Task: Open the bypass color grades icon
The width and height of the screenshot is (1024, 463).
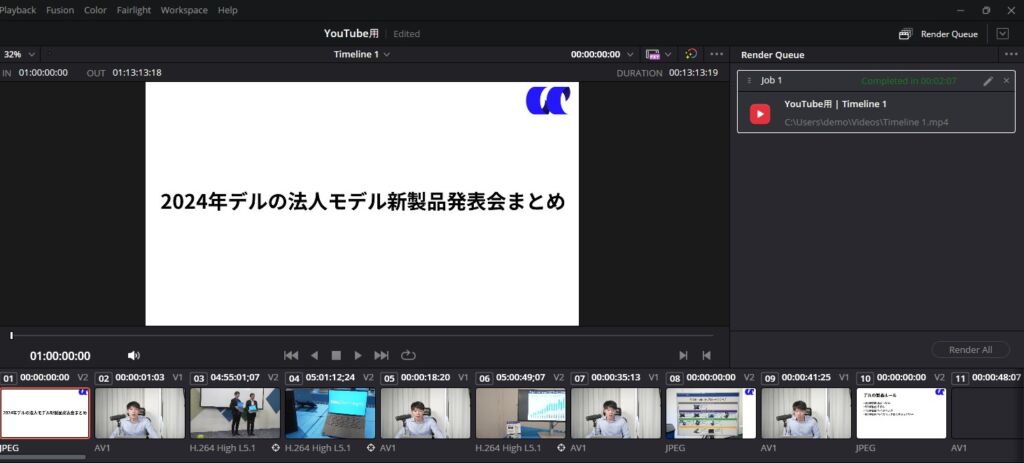Action: [690, 54]
